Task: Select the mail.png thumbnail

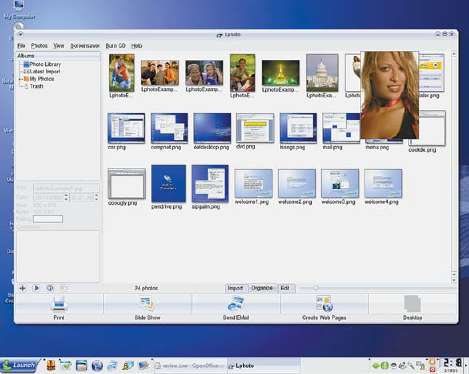Action: [341, 128]
